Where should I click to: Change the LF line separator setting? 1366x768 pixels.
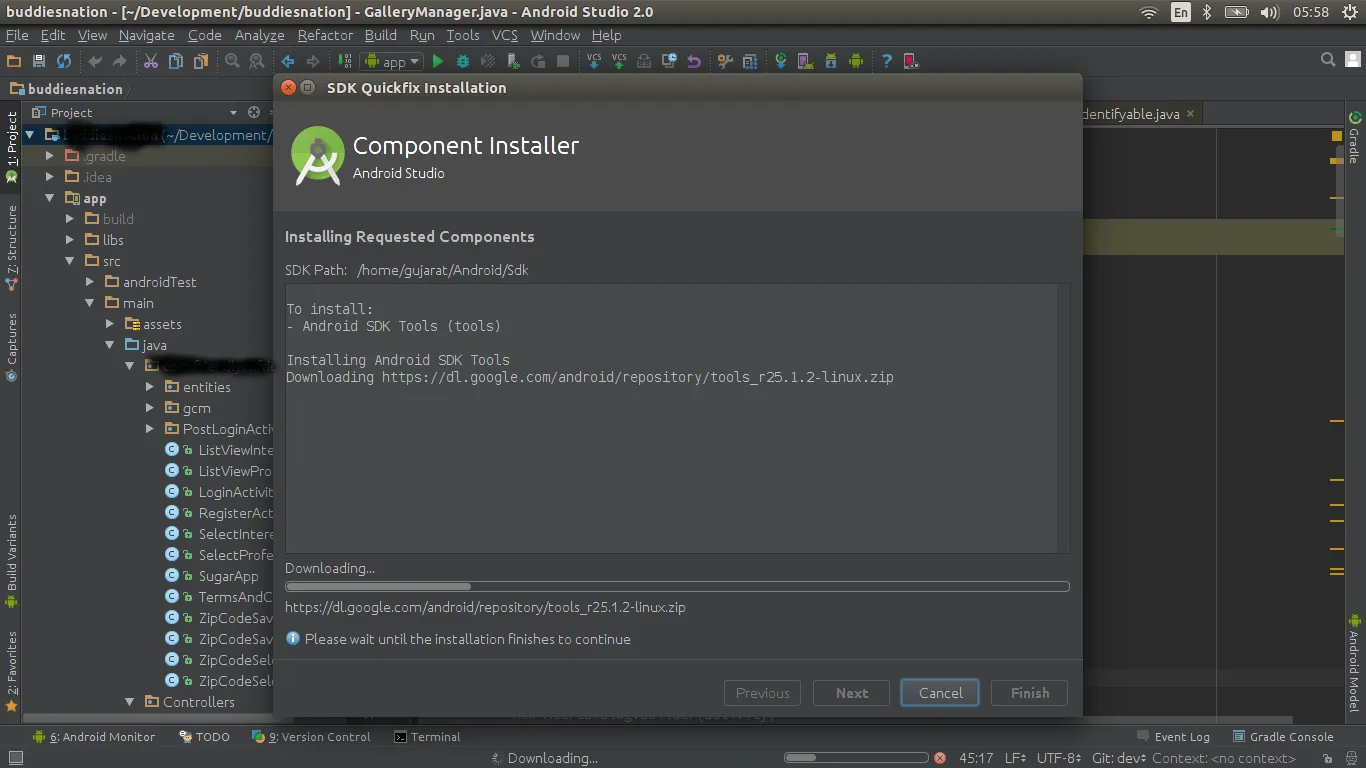1014,758
